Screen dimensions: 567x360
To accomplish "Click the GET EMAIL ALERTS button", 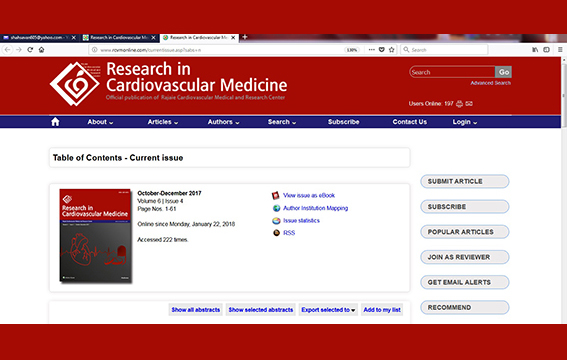I will pyautogui.click(x=465, y=282).
